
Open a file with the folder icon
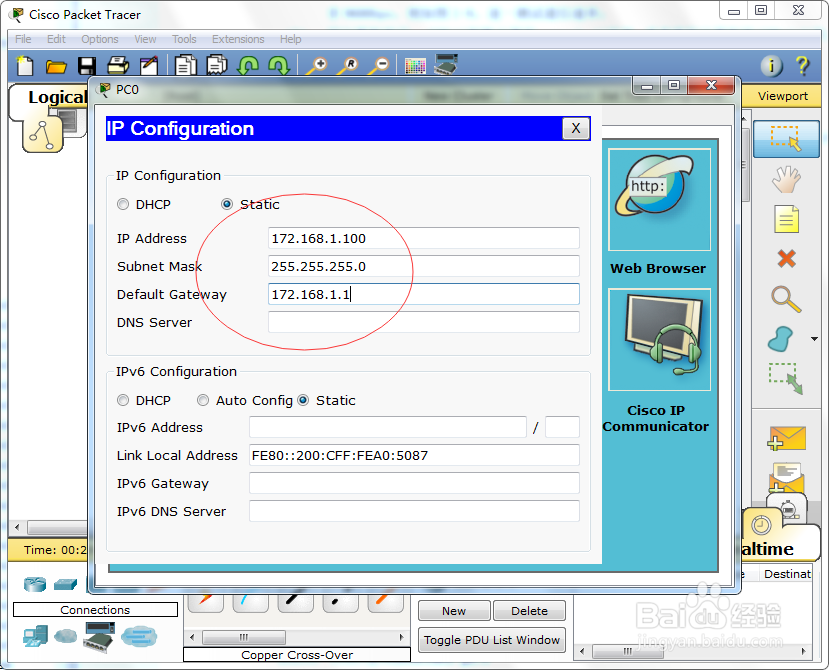56,66
